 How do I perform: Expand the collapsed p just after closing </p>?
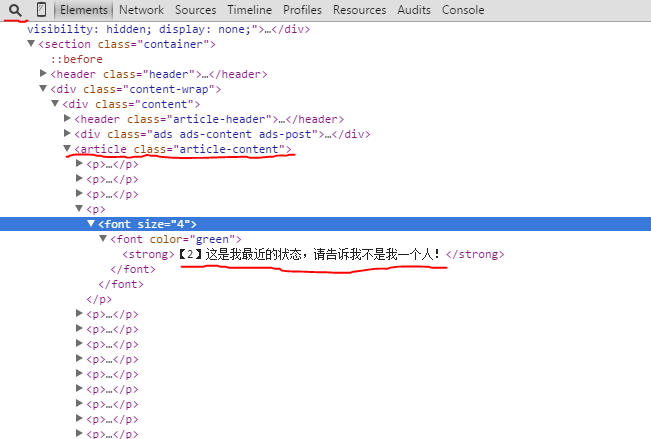coord(79,313)
